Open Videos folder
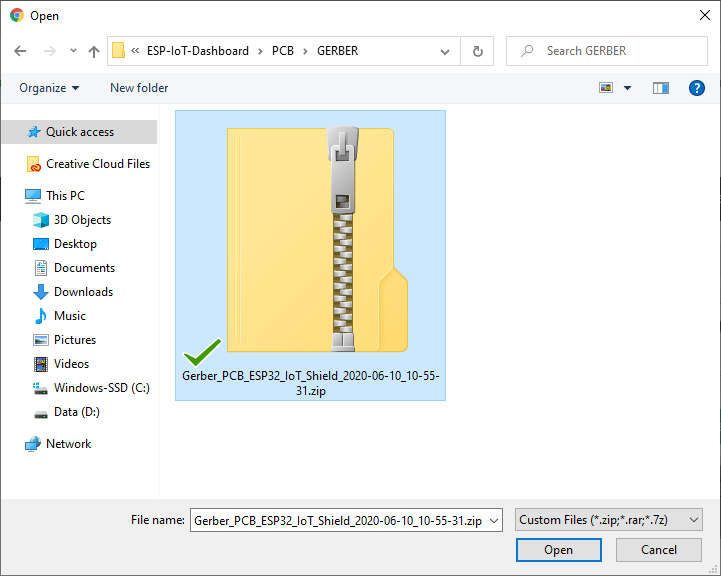 (61, 364)
